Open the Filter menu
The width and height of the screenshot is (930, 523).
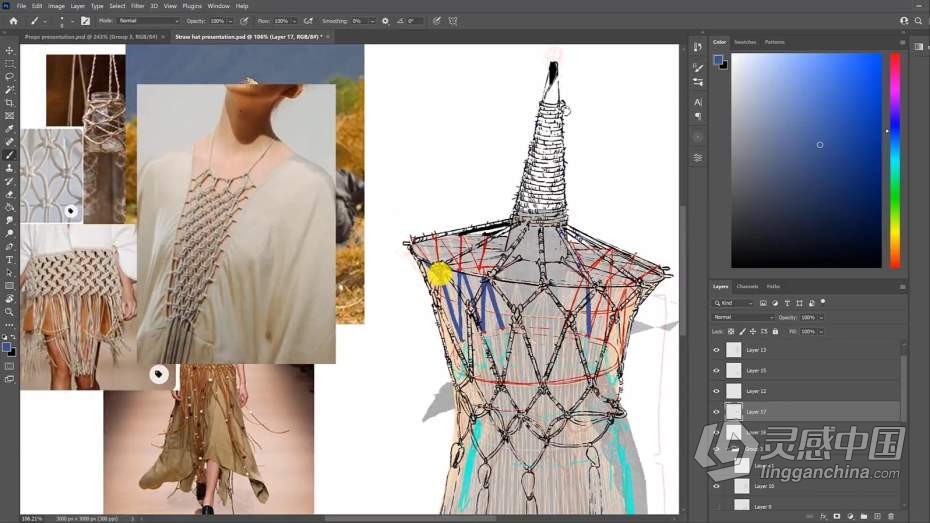(137, 6)
